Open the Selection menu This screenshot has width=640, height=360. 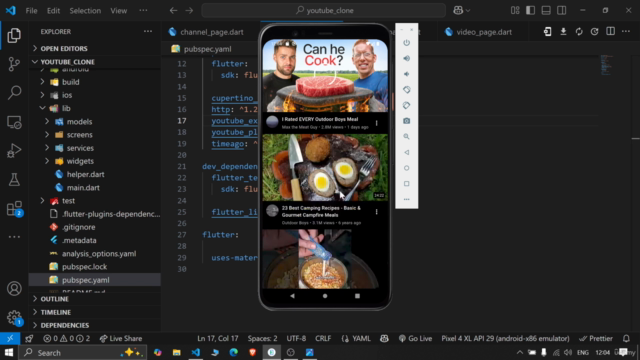pyautogui.click(x=85, y=11)
